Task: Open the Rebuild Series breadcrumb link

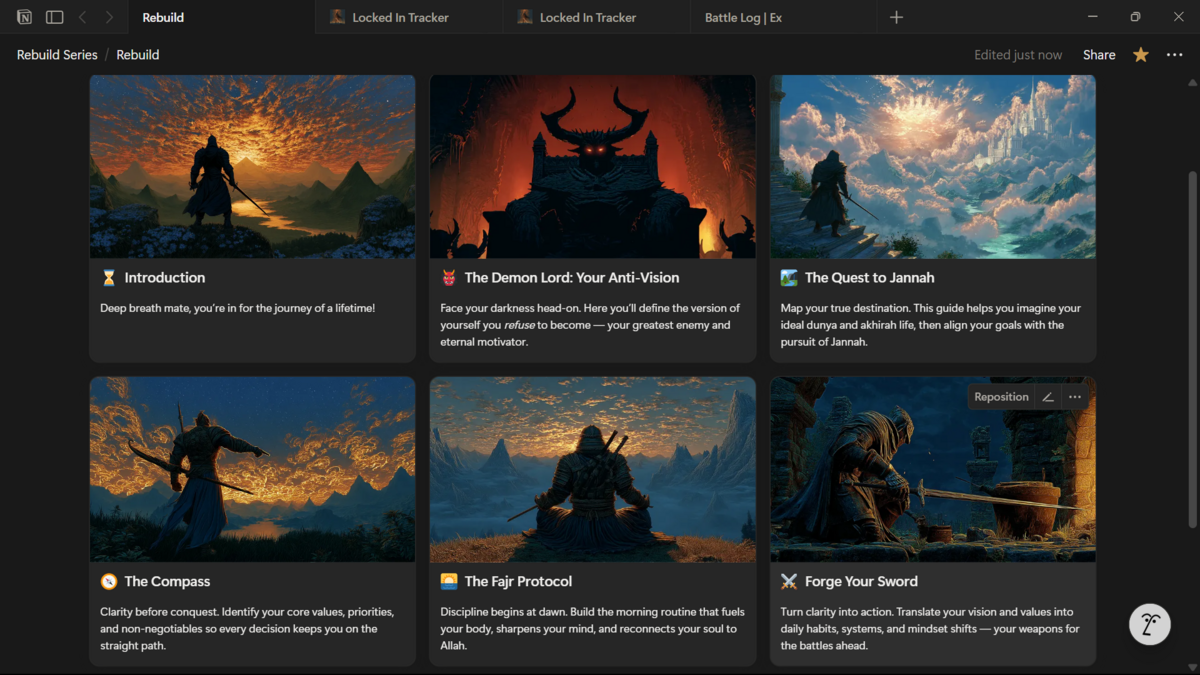Action: [x=57, y=55]
